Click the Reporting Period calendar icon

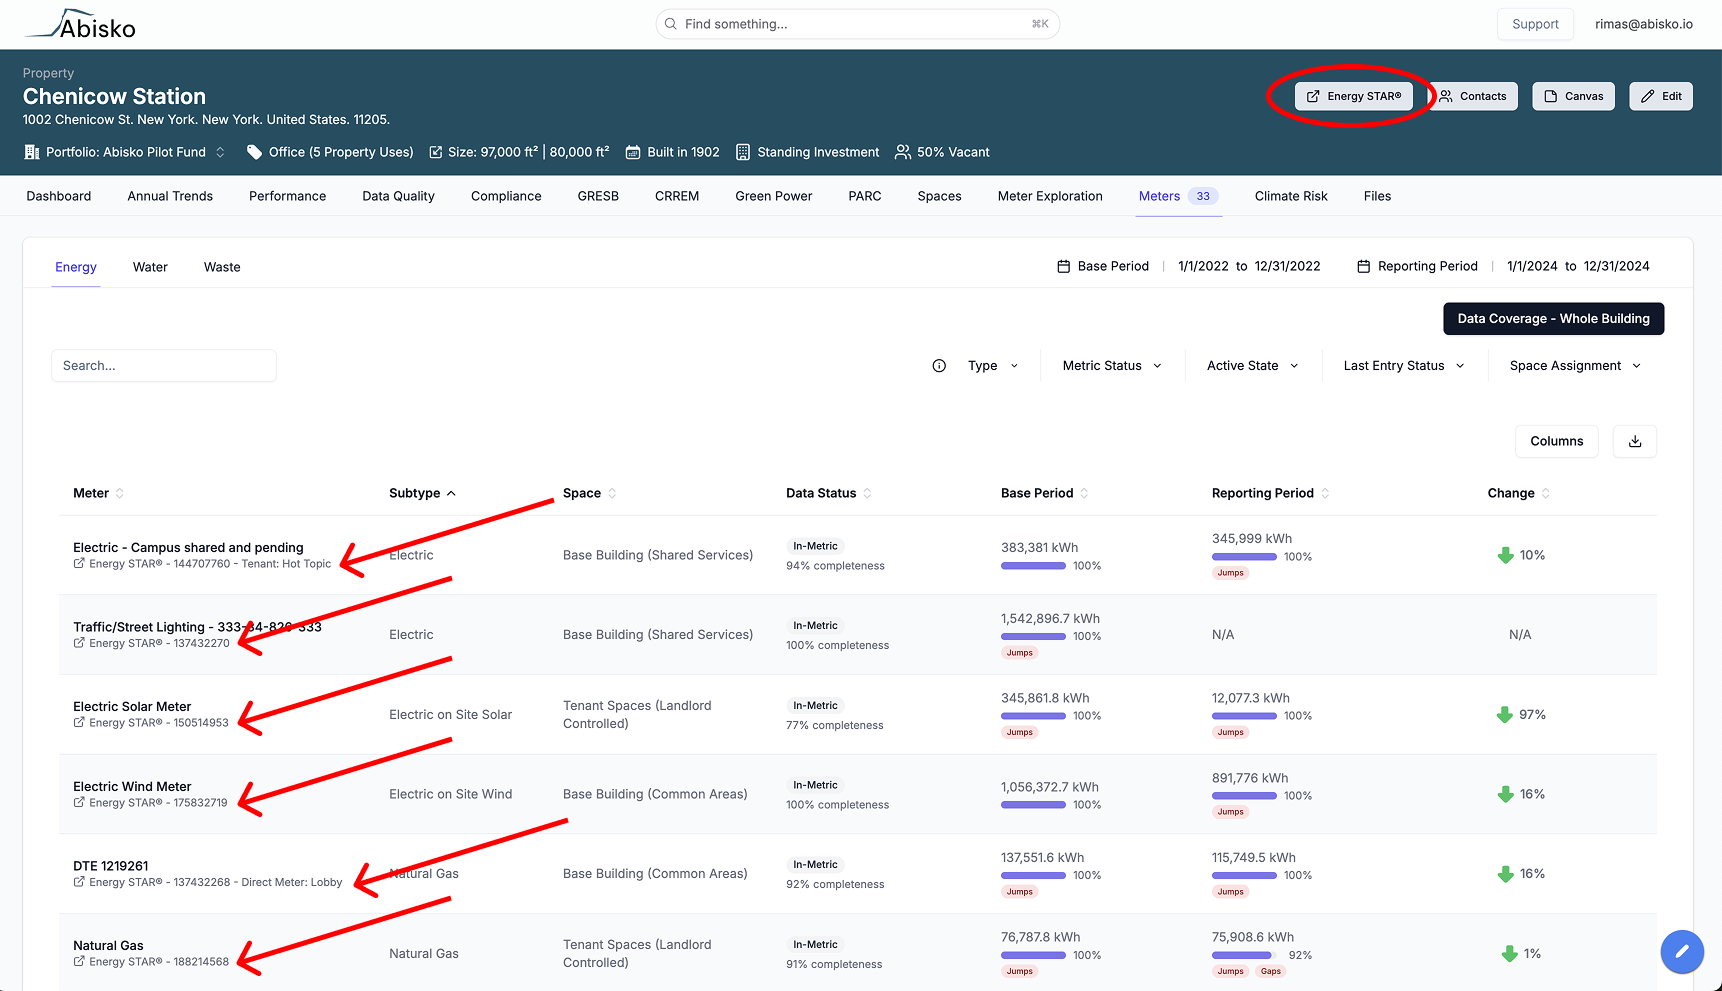[x=1364, y=266]
